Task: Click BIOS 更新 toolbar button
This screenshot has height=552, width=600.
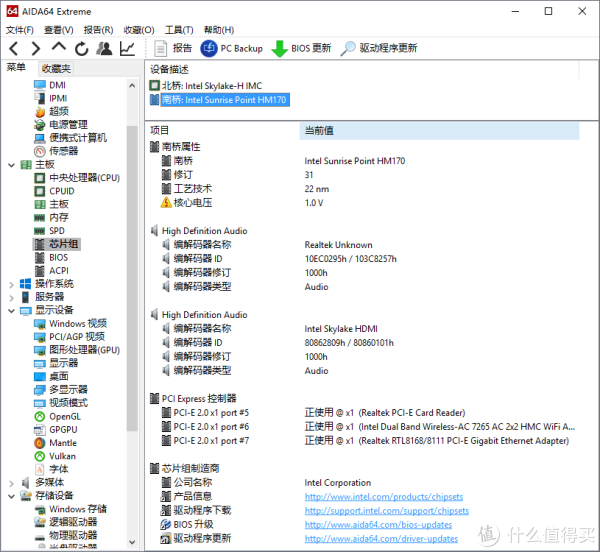Action: pyautogui.click(x=301, y=49)
